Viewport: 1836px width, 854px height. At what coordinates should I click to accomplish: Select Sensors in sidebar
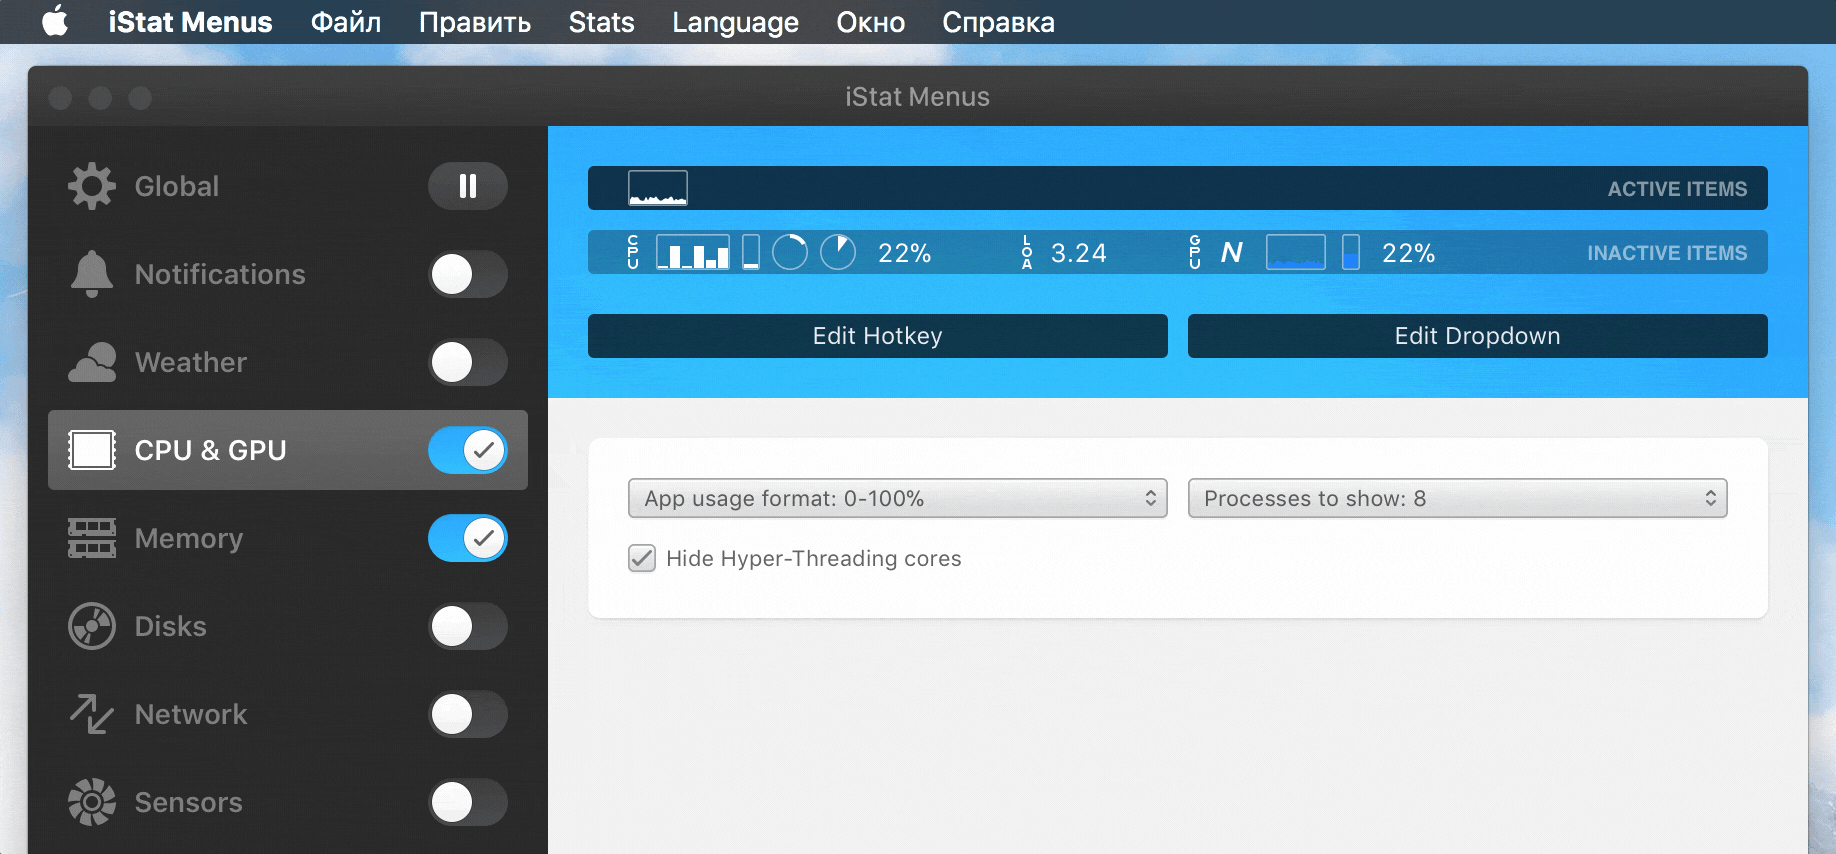(288, 802)
